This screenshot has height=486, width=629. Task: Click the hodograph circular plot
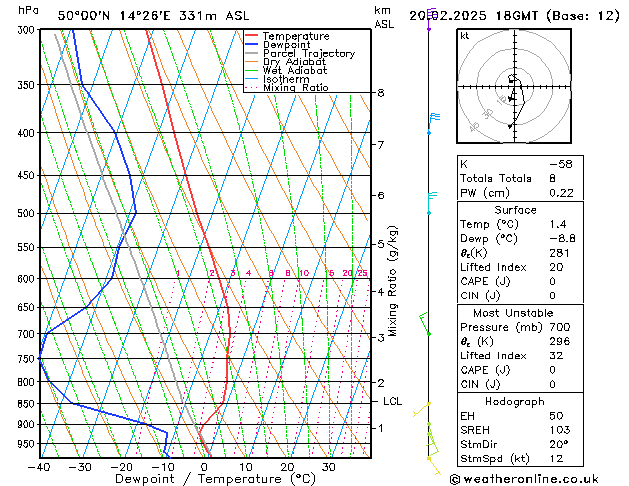pos(512,92)
